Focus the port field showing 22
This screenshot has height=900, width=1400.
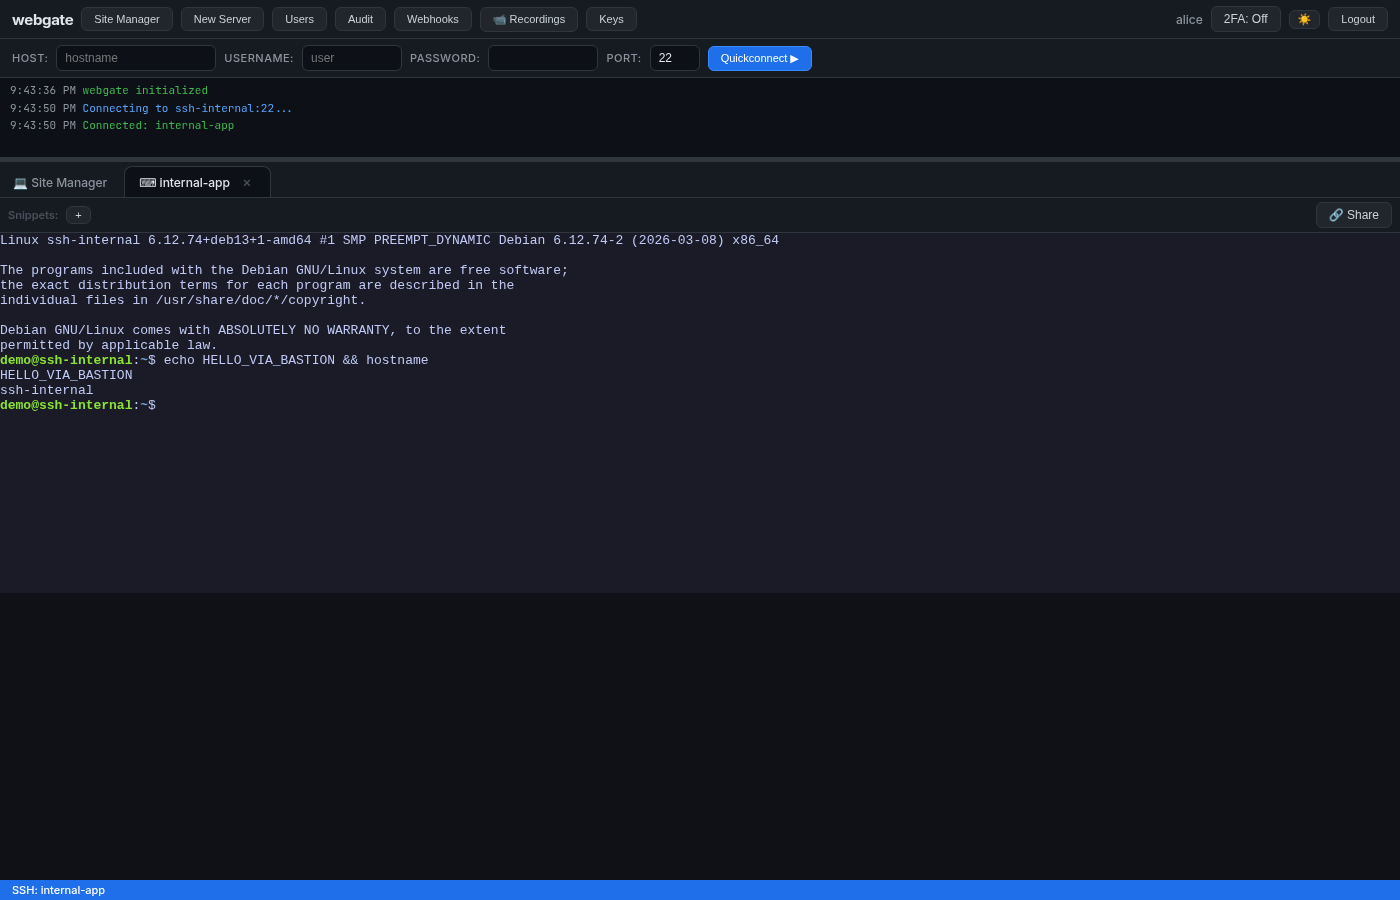[675, 58]
